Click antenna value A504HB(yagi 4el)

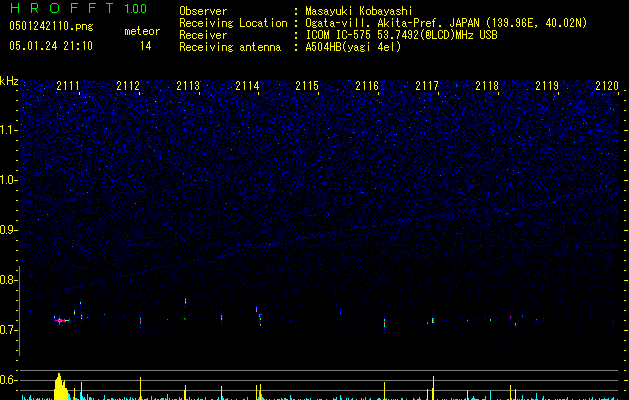pyautogui.click(x=353, y=47)
